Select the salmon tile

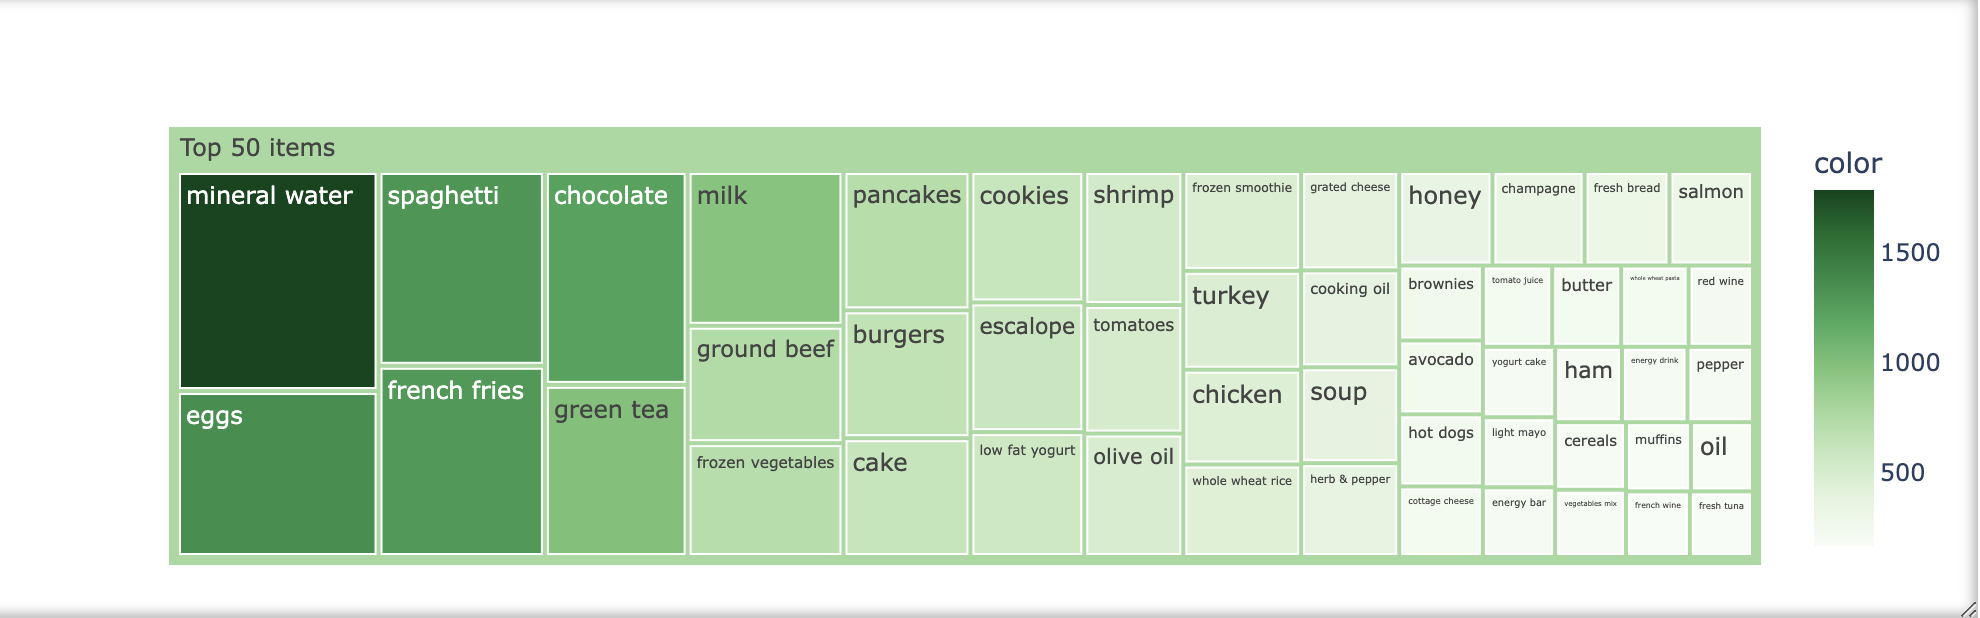click(1711, 219)
